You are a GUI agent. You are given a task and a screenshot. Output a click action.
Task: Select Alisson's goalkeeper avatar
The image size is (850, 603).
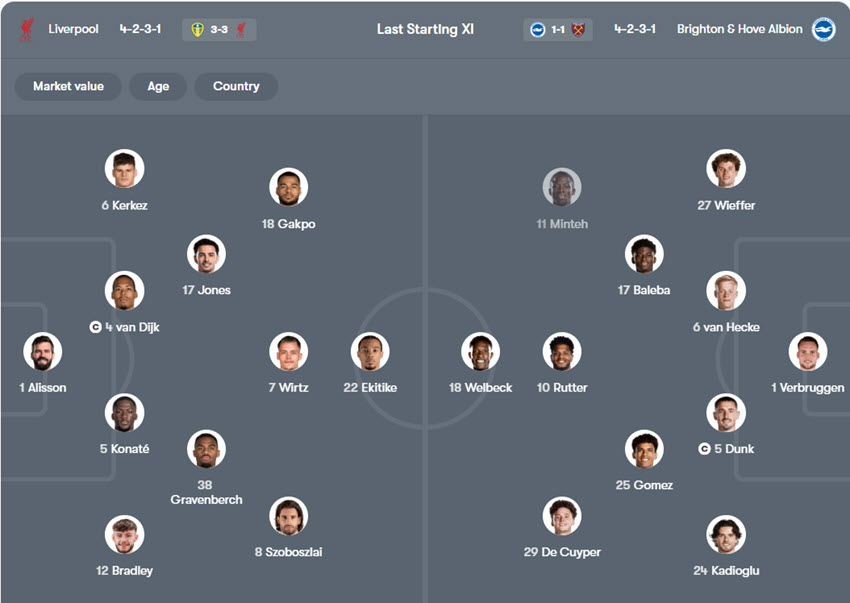tap(43, 352)
